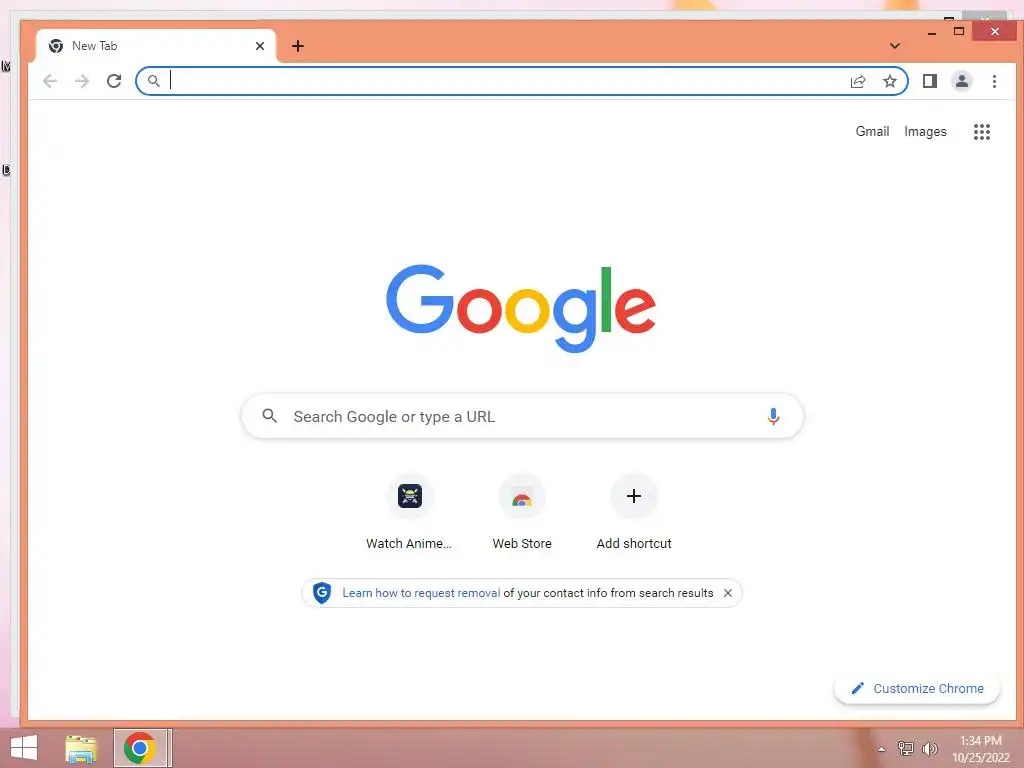Show hidden tray icons arrow
1024x768 pixels.
(881, 749)
